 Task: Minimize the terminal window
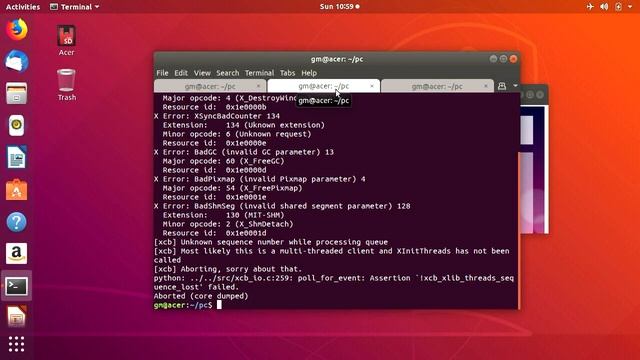coord(493,59)
